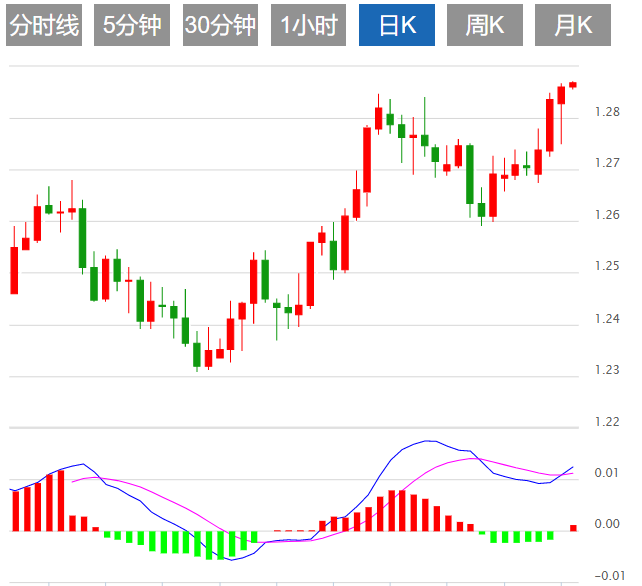Click the -0.01 MACD axis label
The image size is (642, 586).
(610, 575)
